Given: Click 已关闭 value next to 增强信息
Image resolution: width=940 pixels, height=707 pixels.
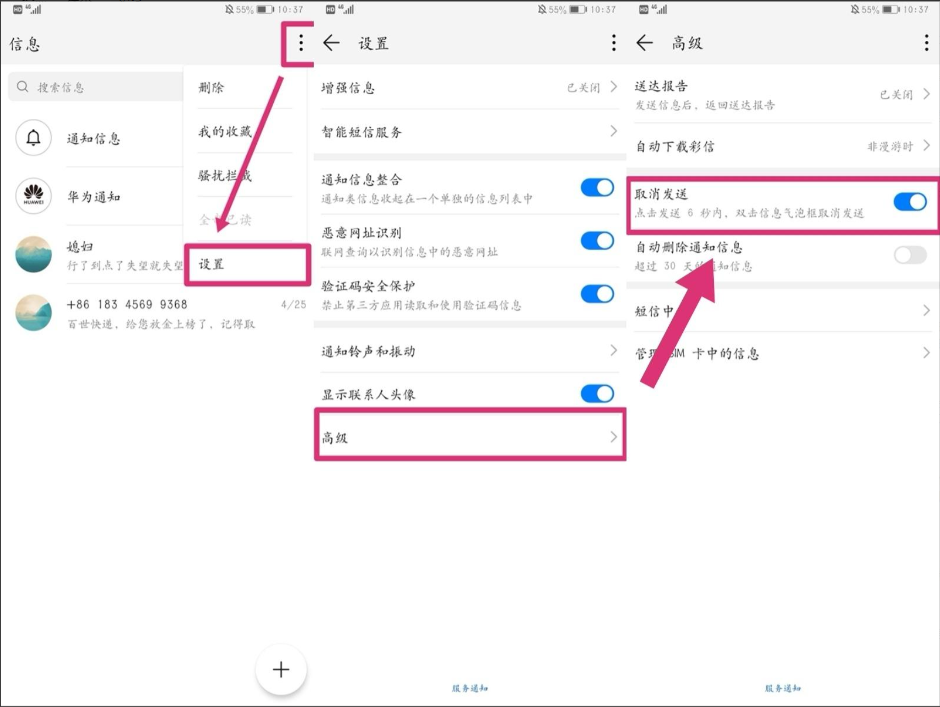Looking at the screenshot, I should 583,88.
